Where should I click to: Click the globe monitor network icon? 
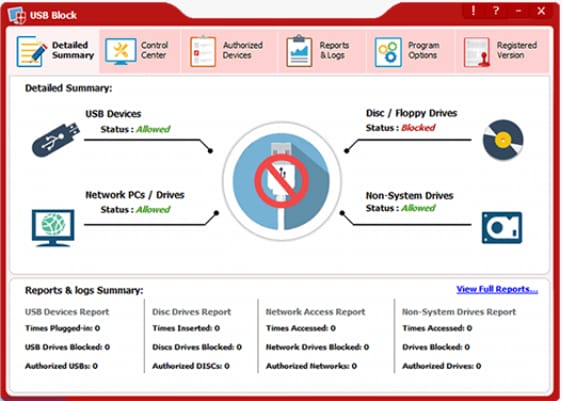[53, 228]
